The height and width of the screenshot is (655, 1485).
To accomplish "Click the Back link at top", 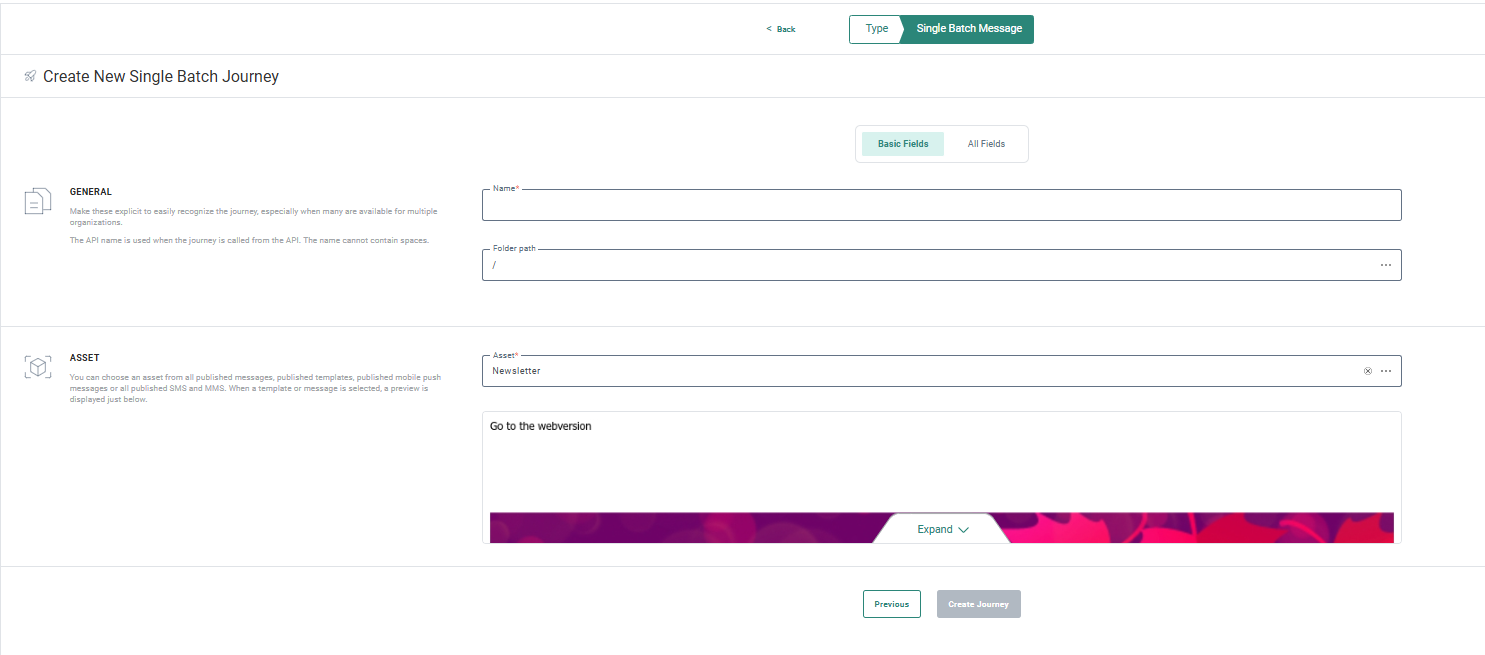I will (x=781, y=29).
